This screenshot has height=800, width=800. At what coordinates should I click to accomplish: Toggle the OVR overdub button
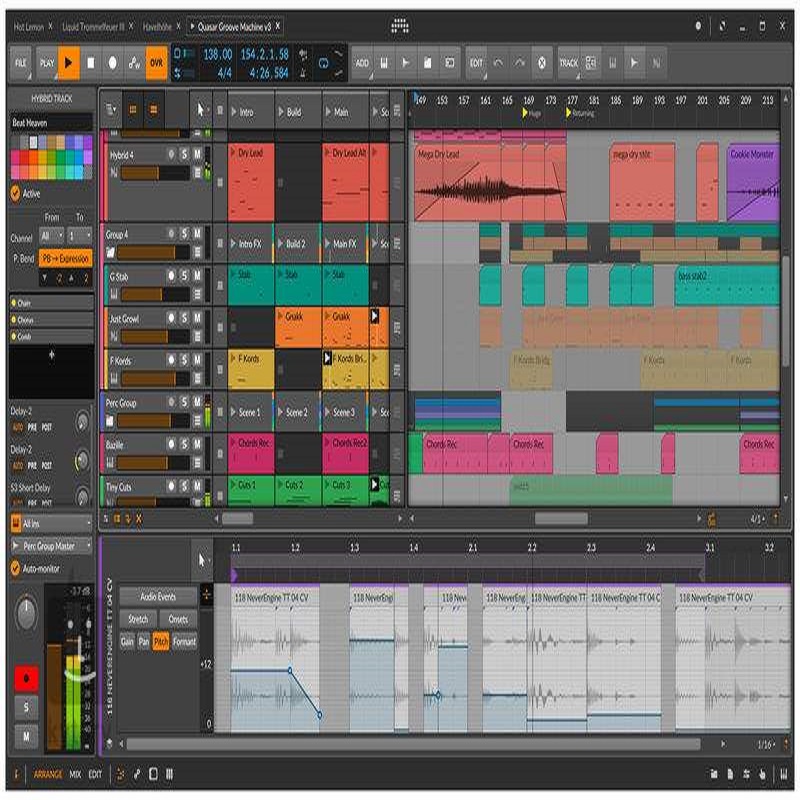point(156,62)
